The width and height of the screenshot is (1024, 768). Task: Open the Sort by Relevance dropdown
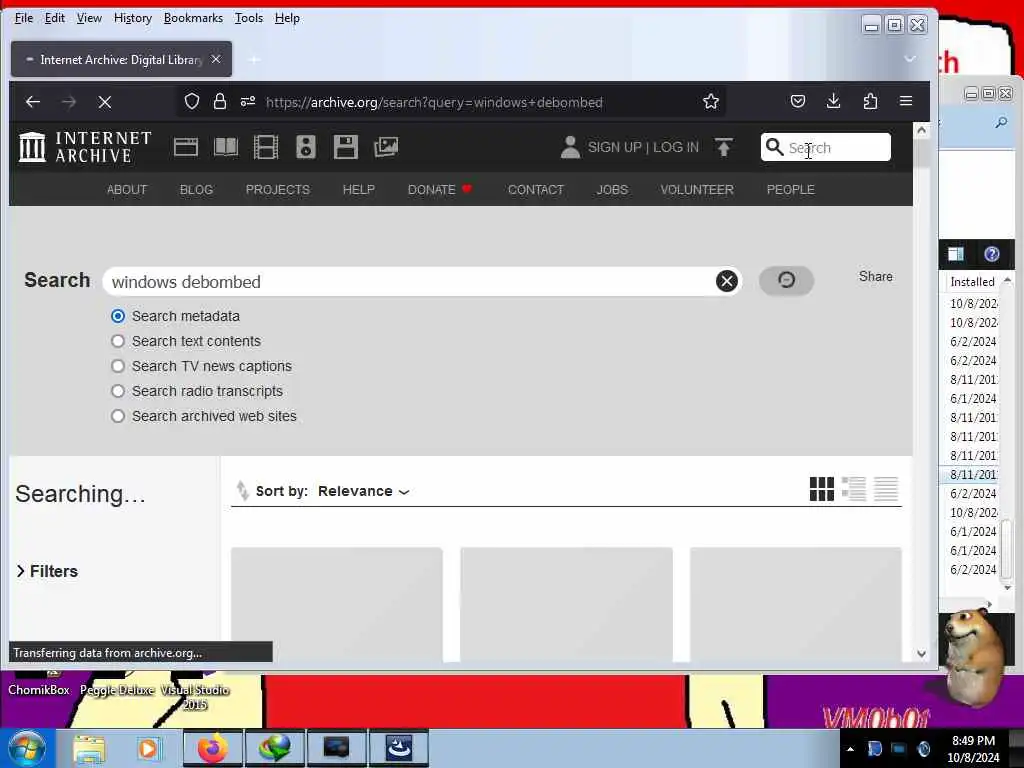[364, 491]
